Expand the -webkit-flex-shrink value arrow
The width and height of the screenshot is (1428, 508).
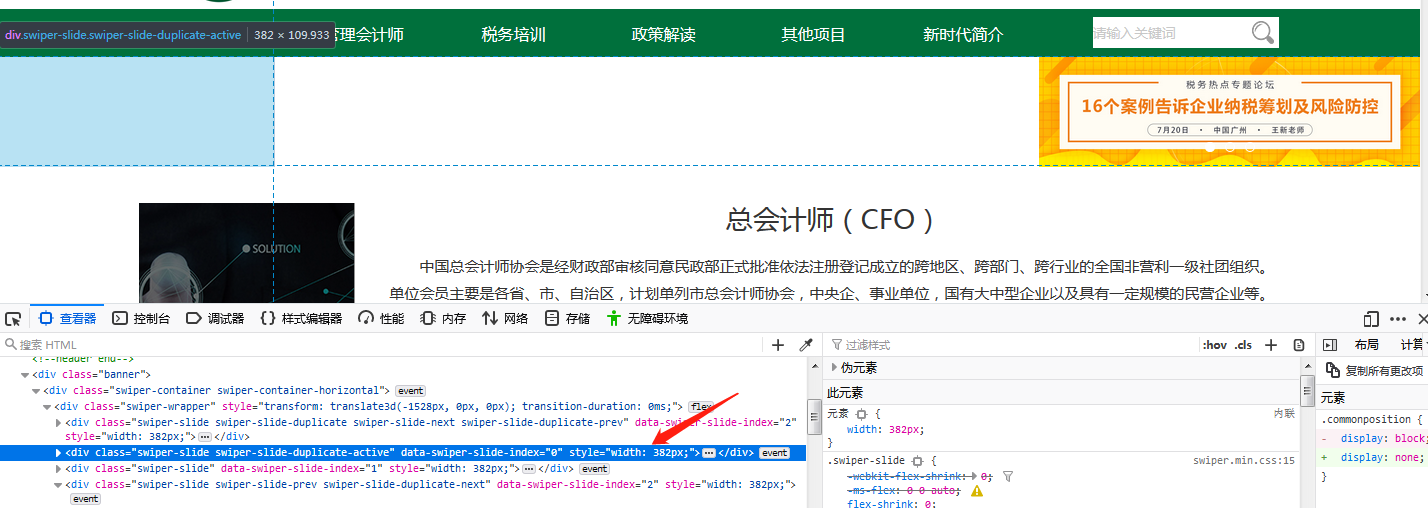[972, 476]
